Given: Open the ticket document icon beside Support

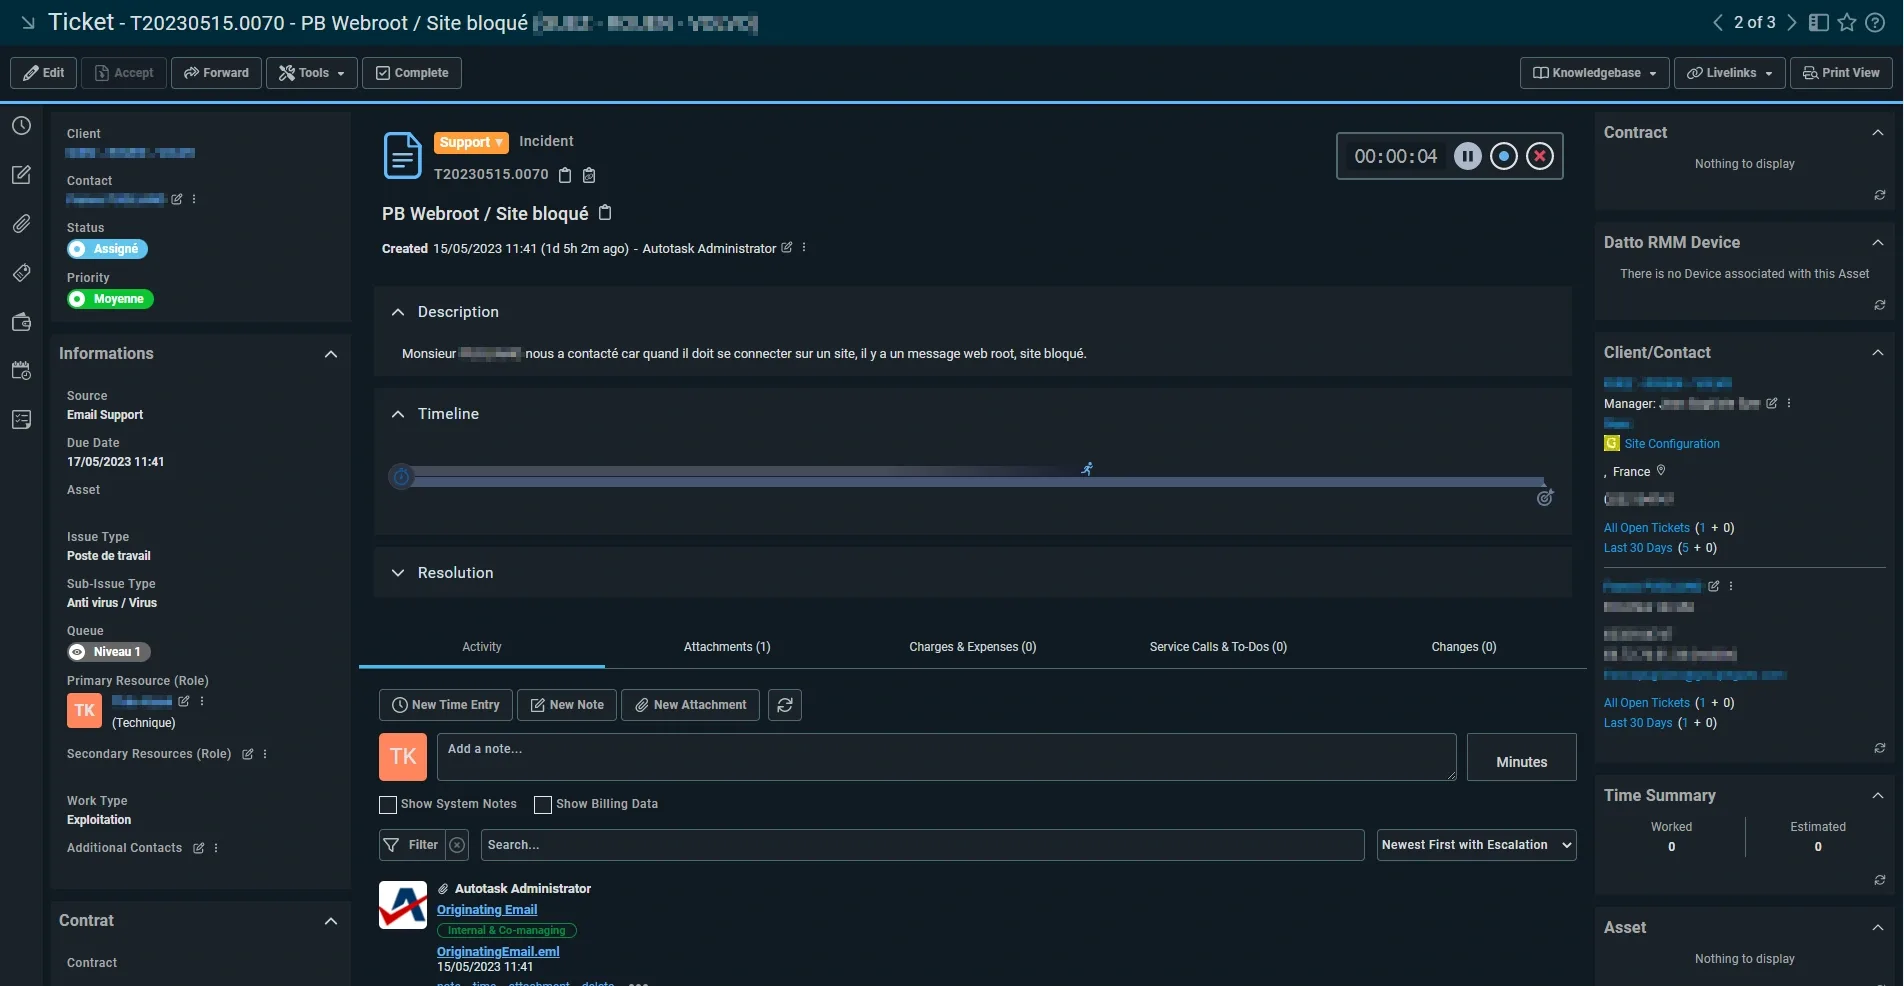Looking at the screenshot, I should click(402, 156).
